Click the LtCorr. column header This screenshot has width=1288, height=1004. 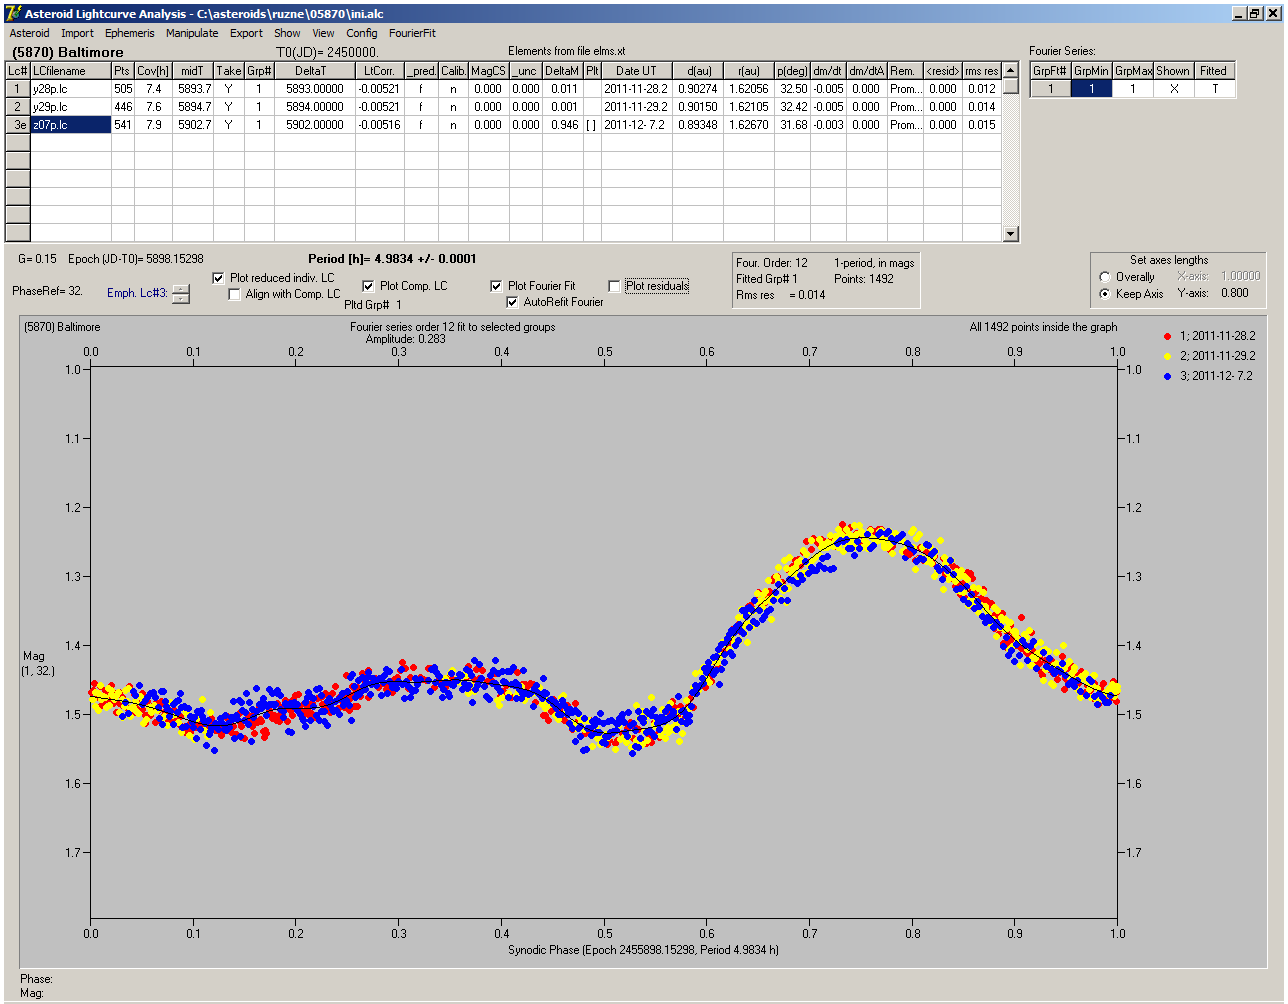pyautogui.click(x=380, y=71)
